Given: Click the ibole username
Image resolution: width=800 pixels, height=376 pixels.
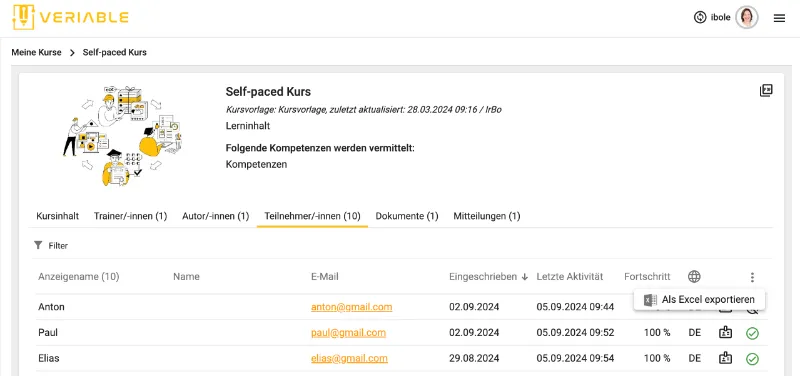Looking at the screenshot, I should tap(720, 18).
